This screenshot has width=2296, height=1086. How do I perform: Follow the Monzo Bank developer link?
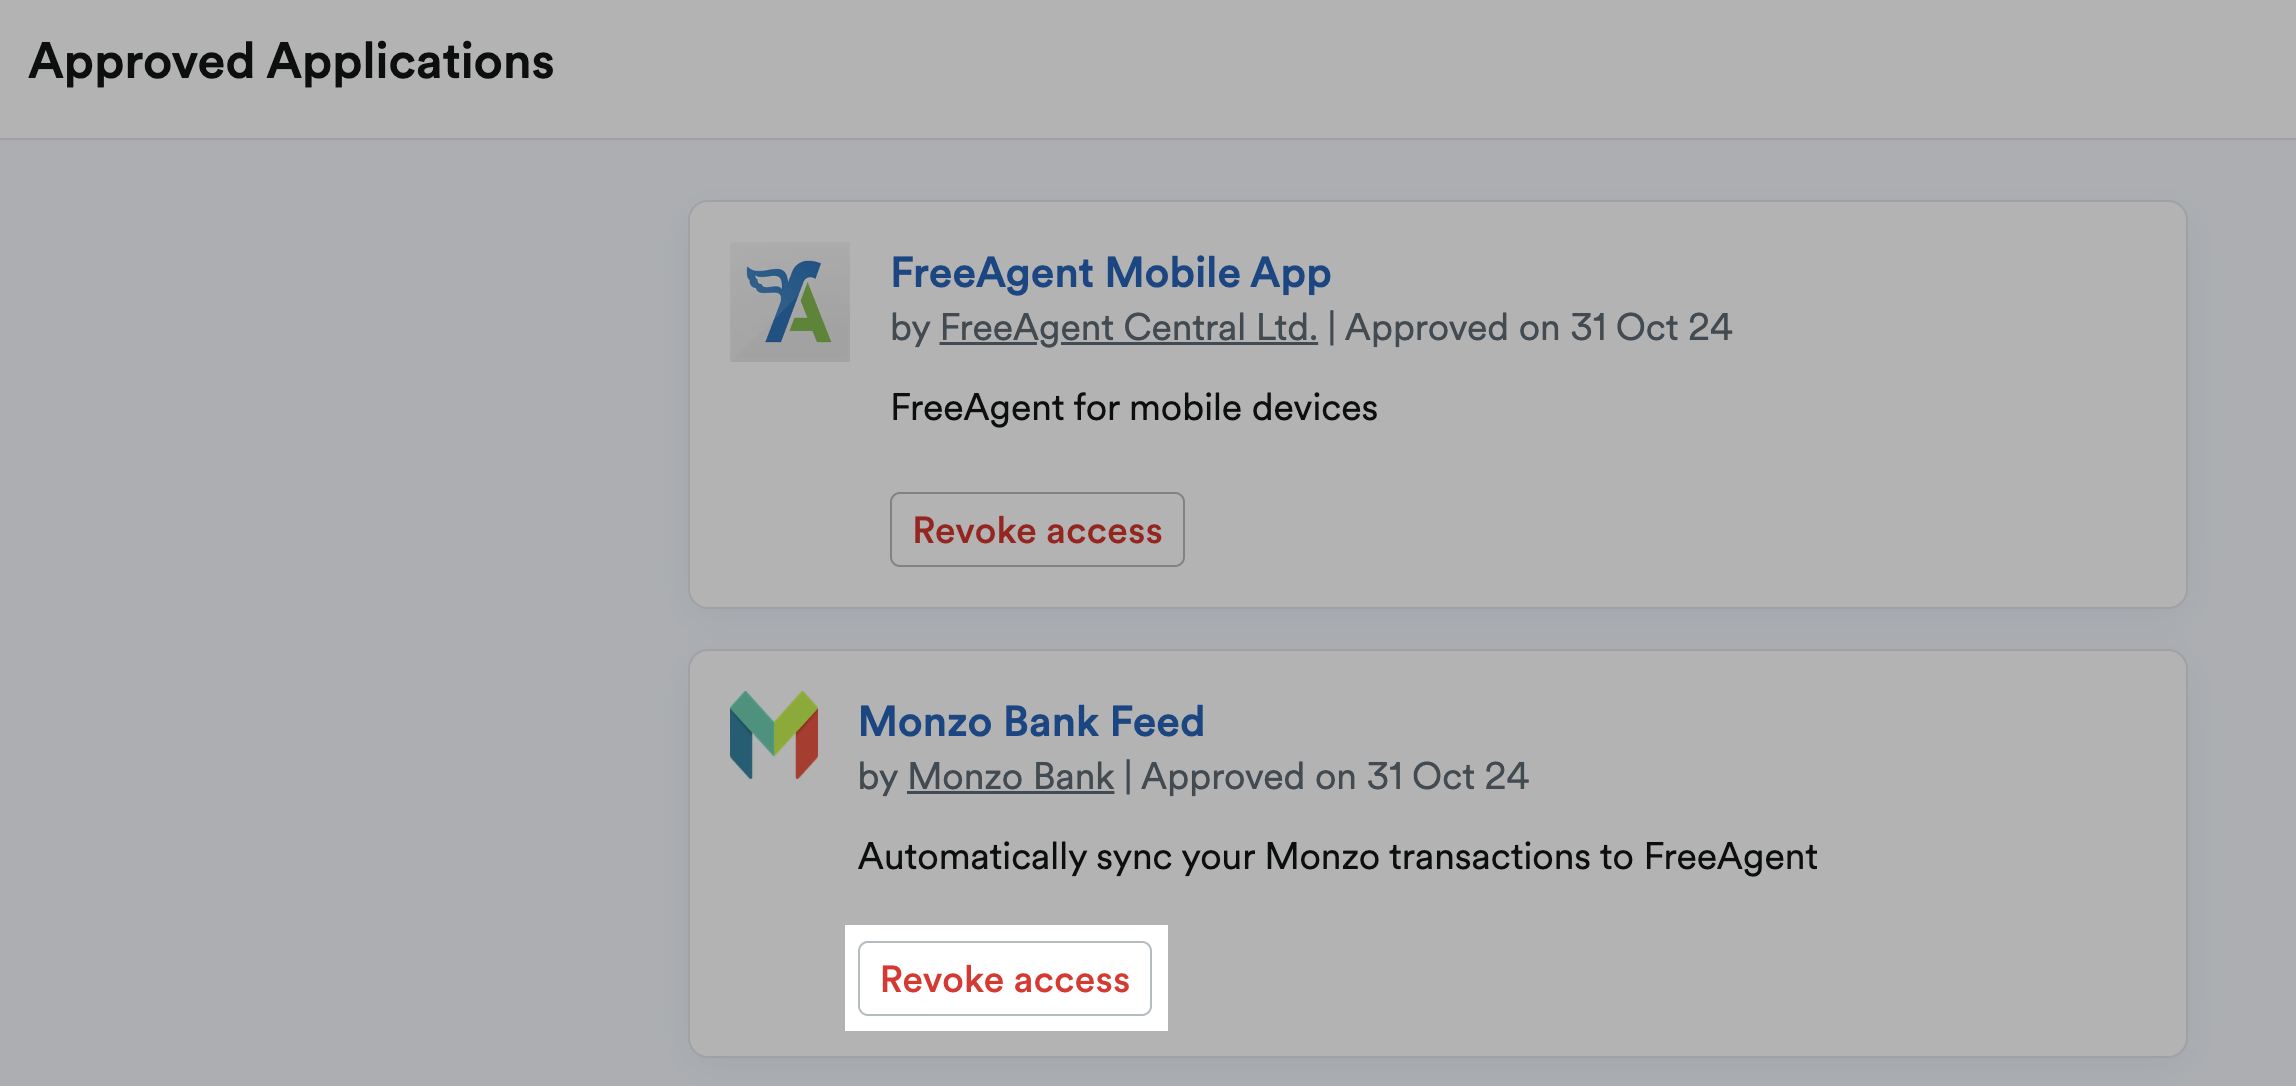(x=1009, y=777)
